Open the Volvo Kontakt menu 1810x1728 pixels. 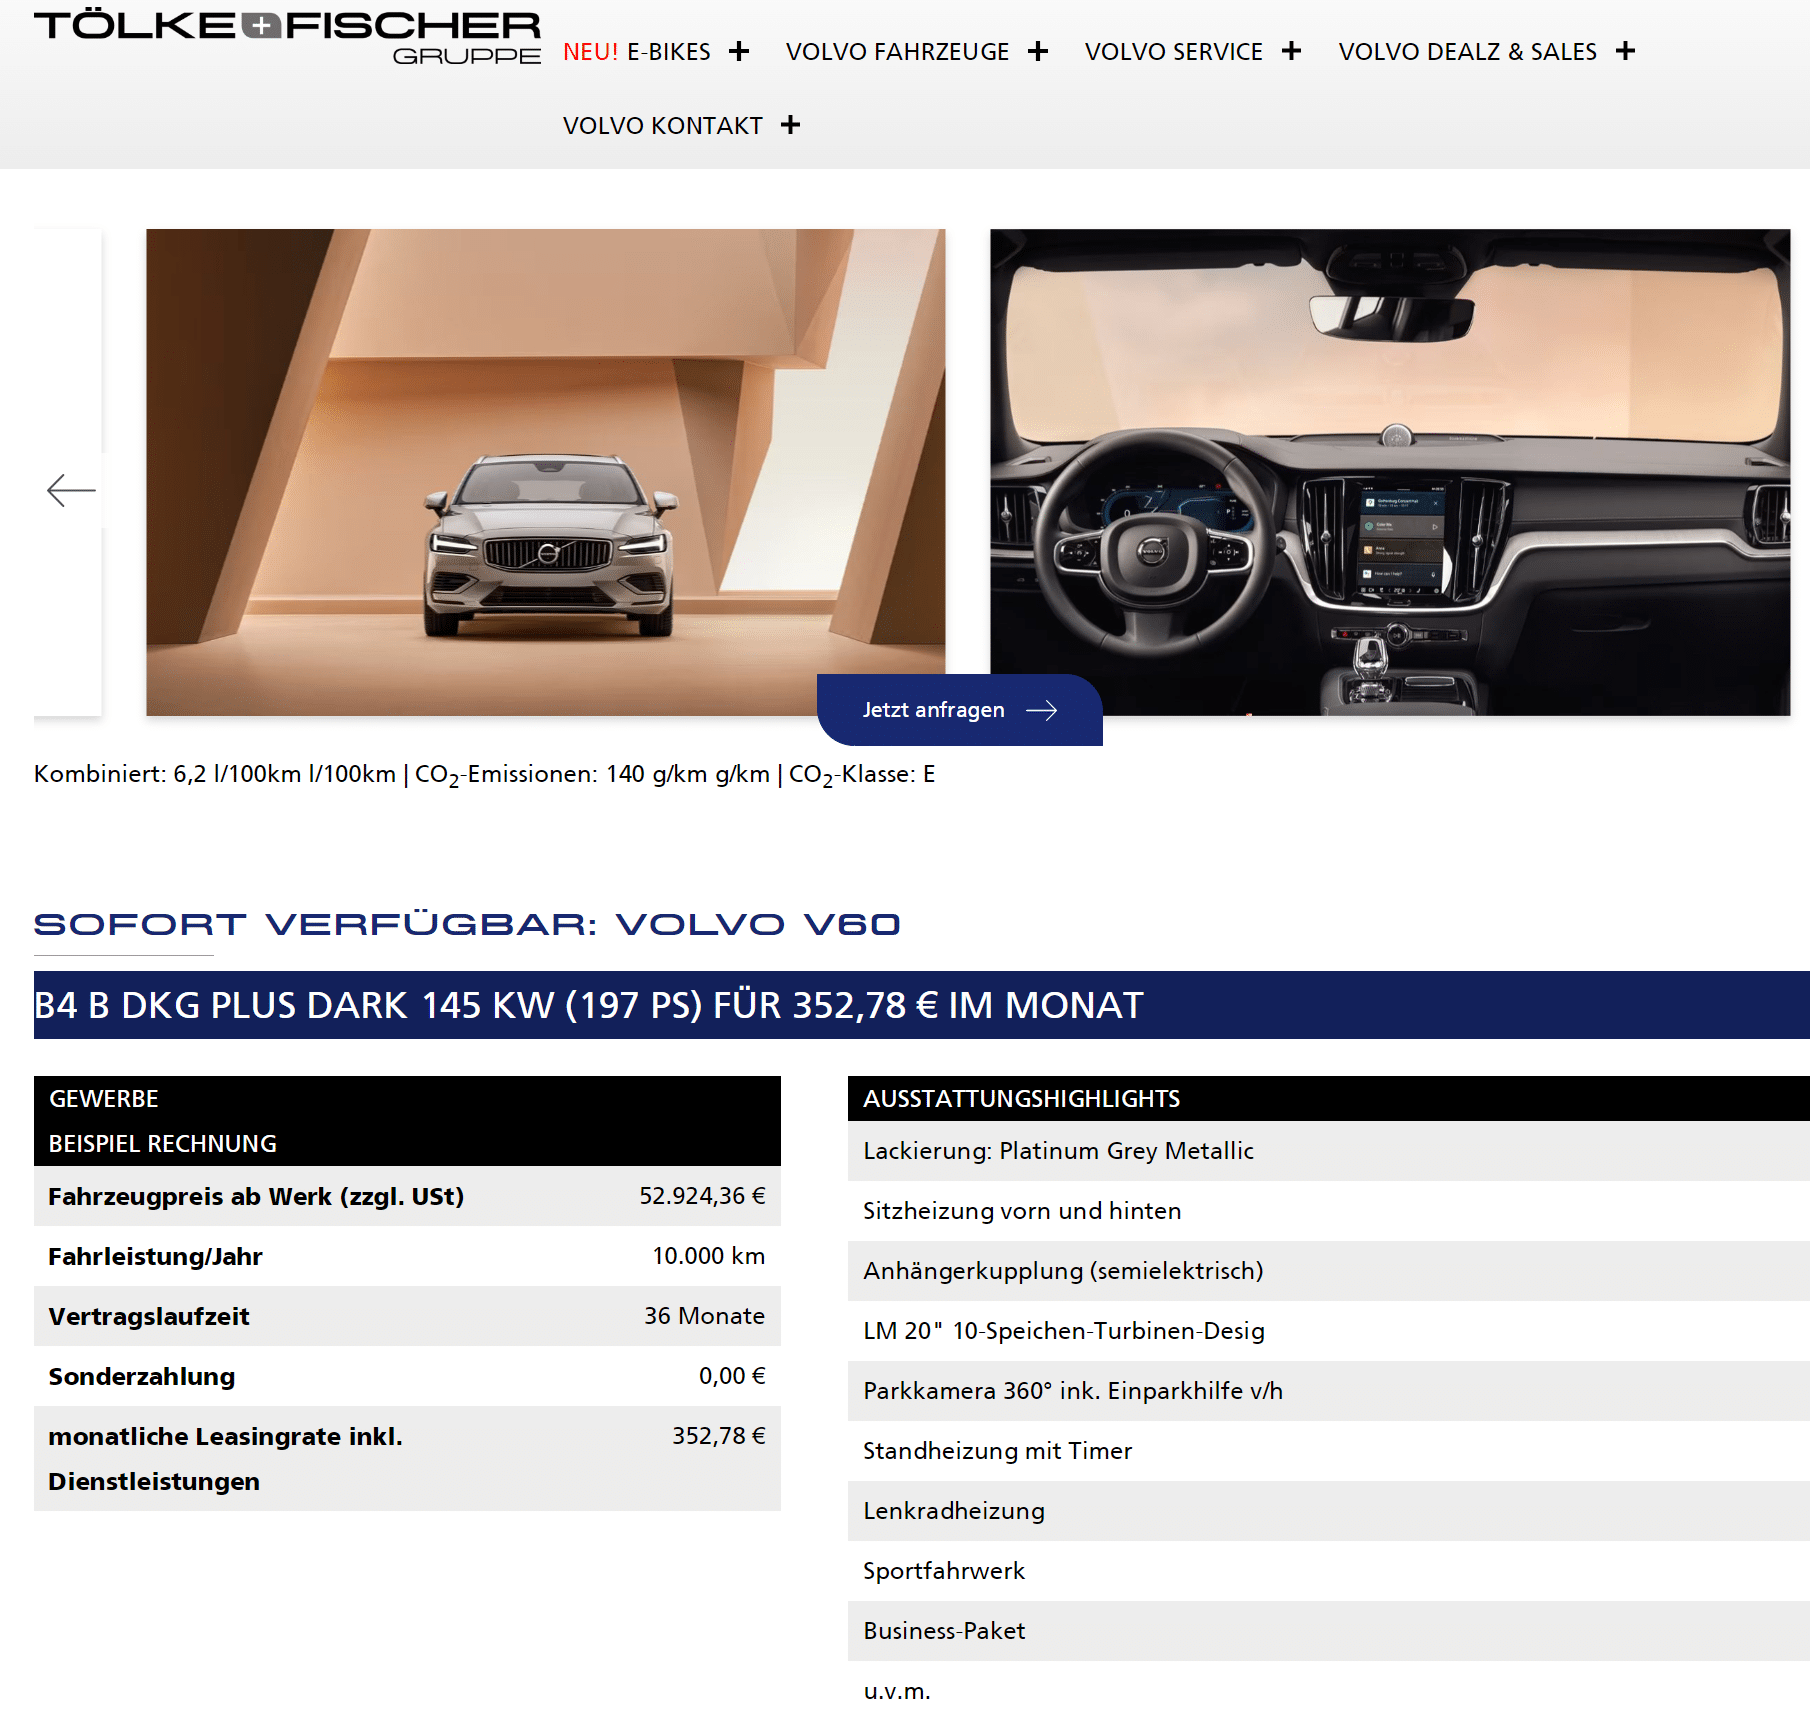(x=663, y=126)
